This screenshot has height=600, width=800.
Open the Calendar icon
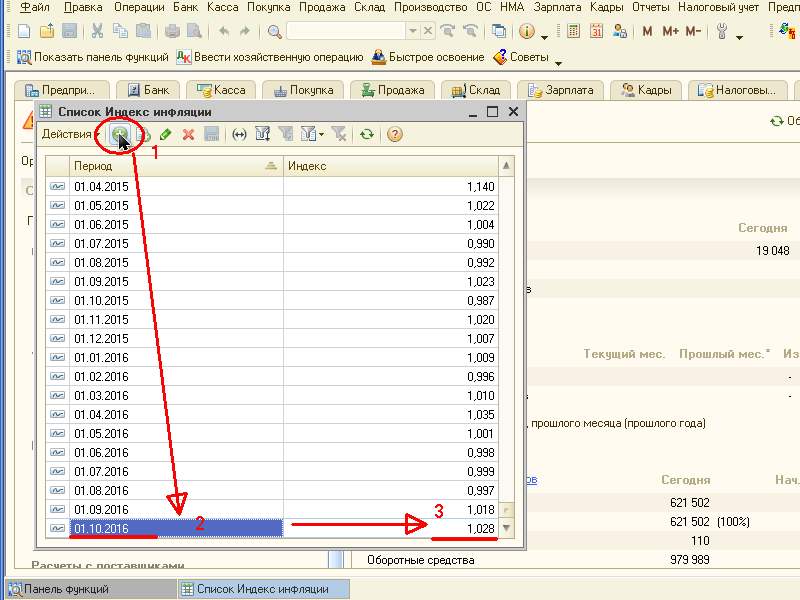click(596, 31)
